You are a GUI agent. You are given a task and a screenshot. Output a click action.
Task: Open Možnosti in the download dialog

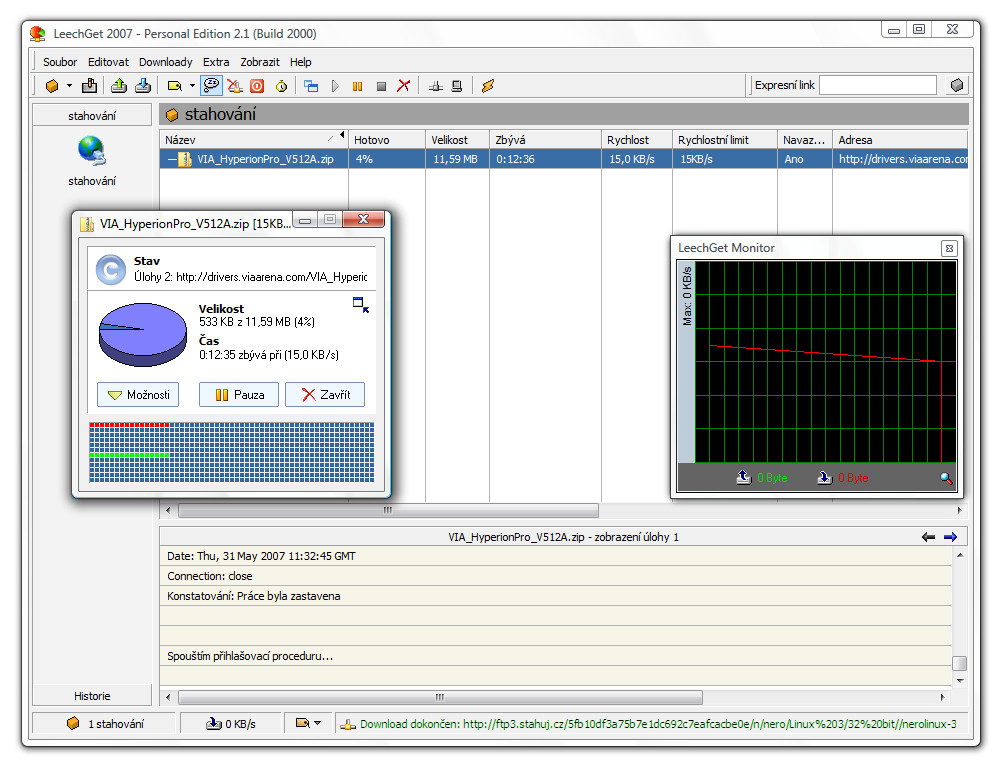click(x=138, y=394)
